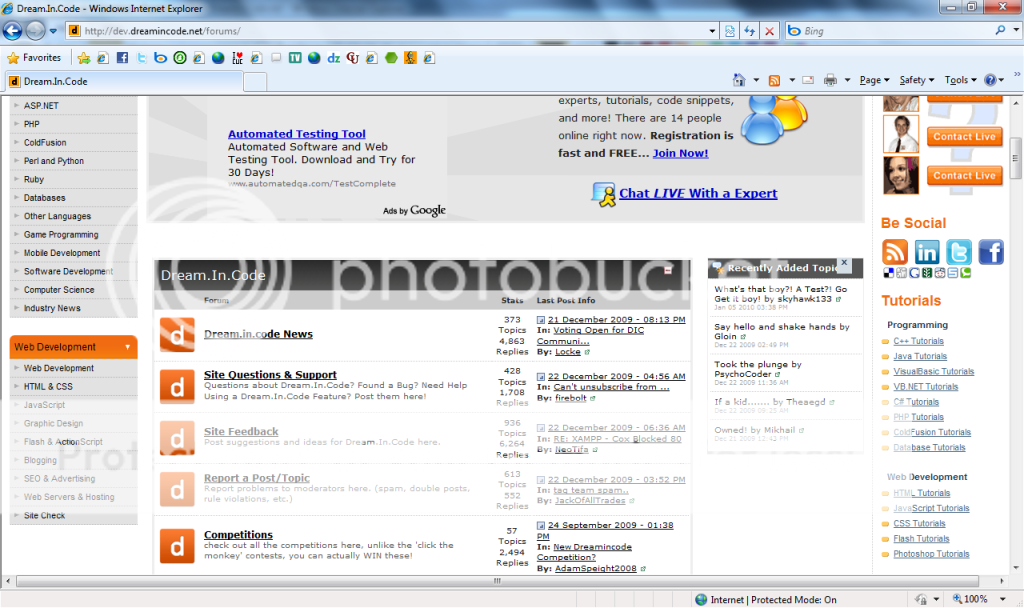Click the Twitter icon under Be Social

(x=959, y=251)
